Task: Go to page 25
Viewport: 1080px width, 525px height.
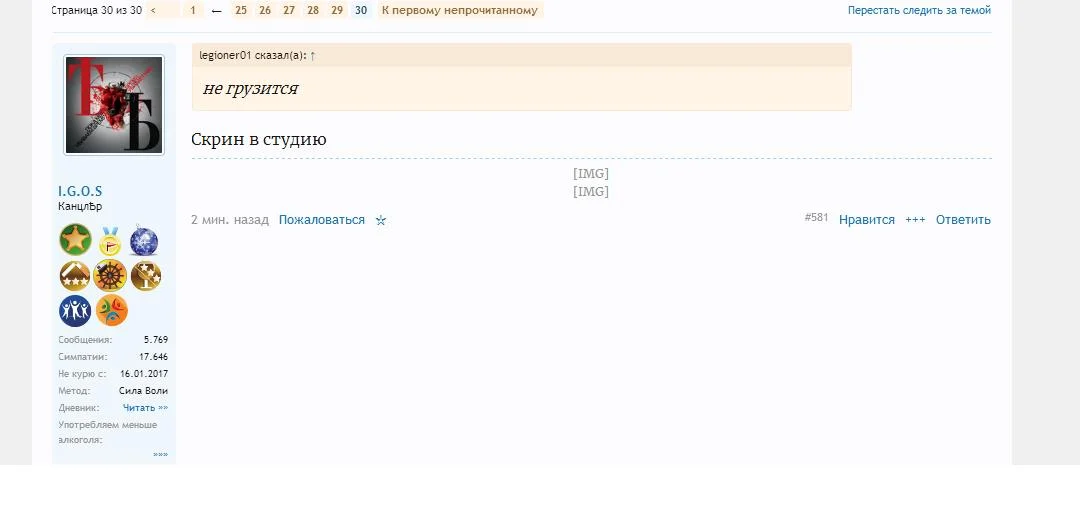Action: [x=241, y=10]
